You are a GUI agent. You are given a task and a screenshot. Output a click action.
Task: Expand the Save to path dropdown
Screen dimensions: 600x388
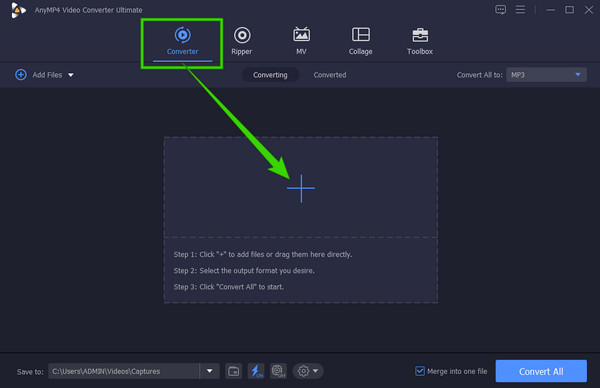coord(210,371)
